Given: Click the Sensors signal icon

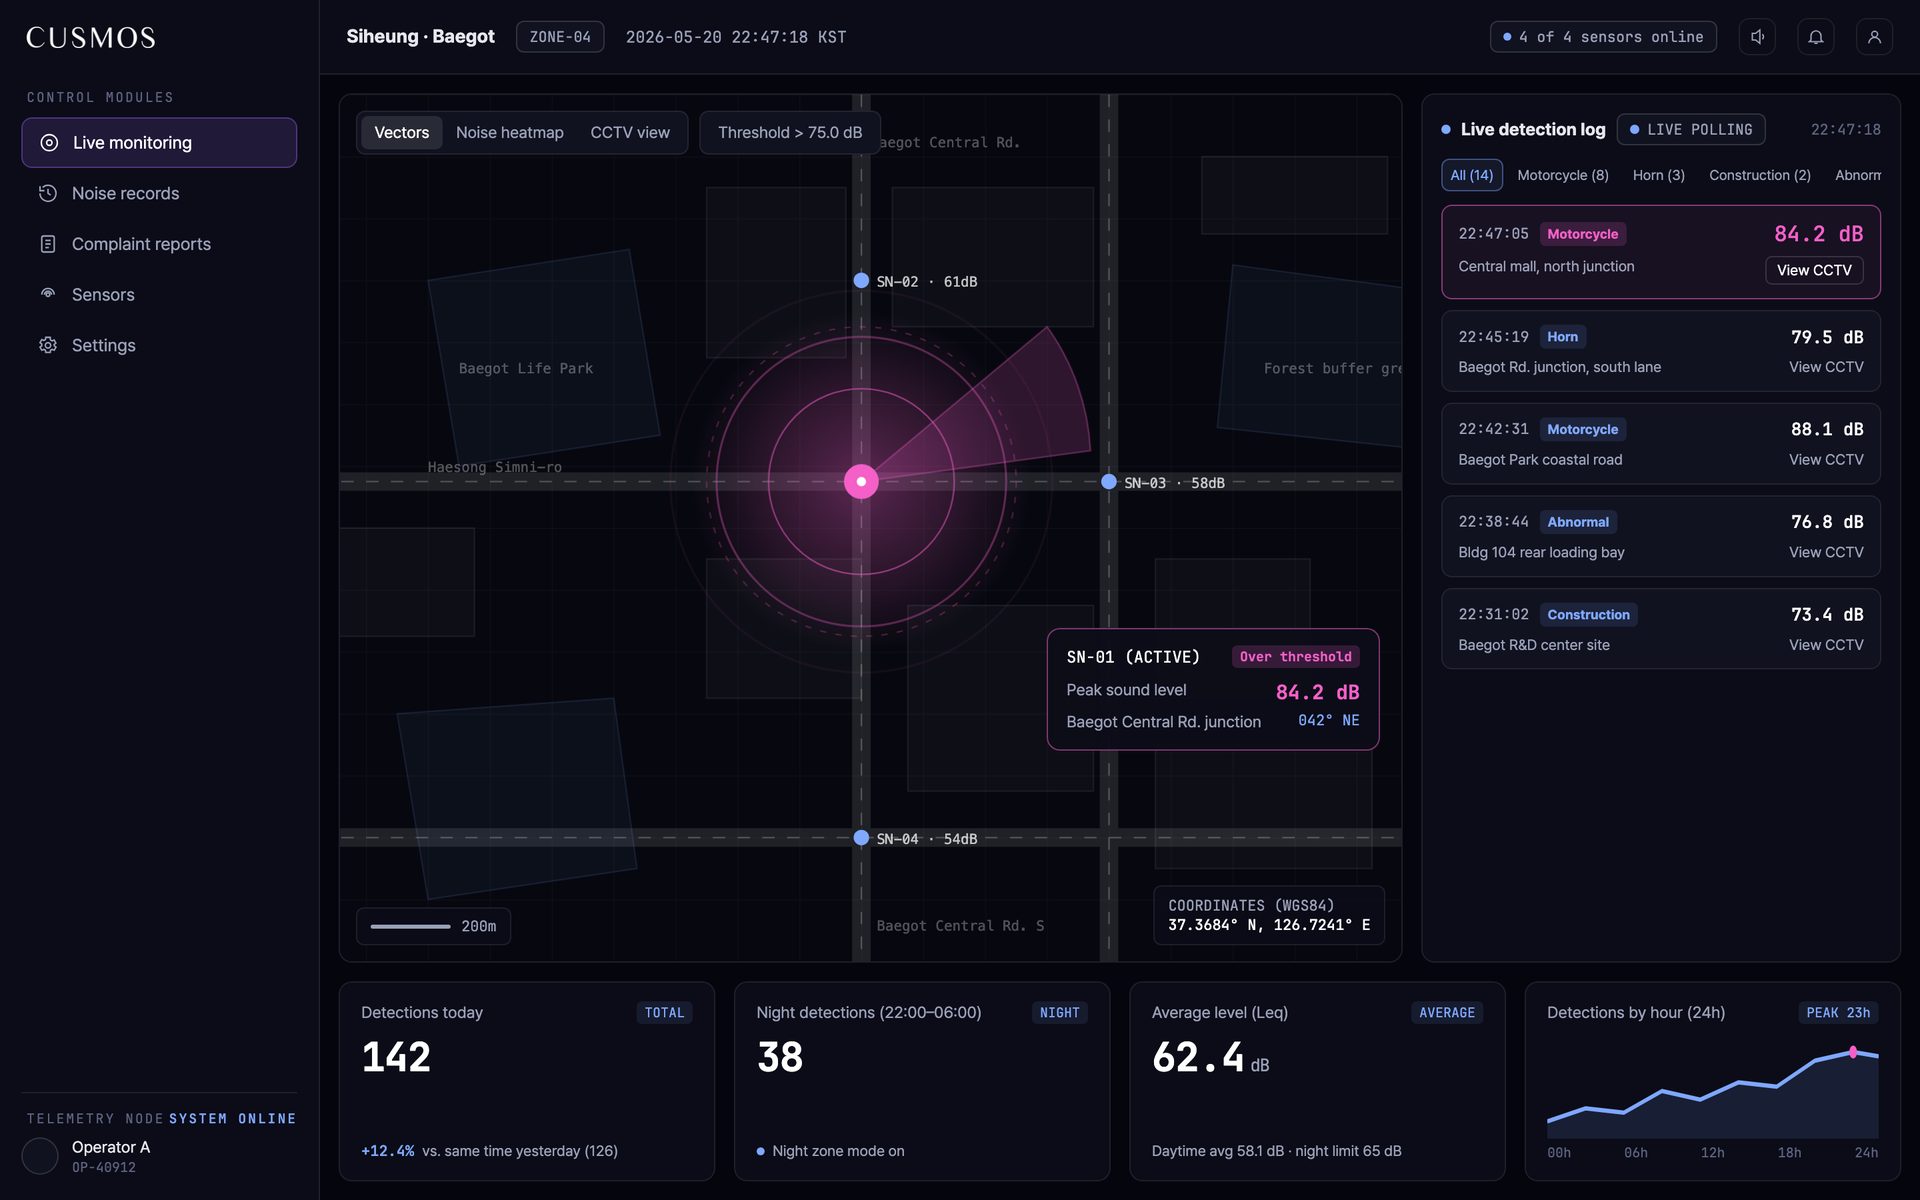Looking at the screenshot, I should (x=48, y=294).
